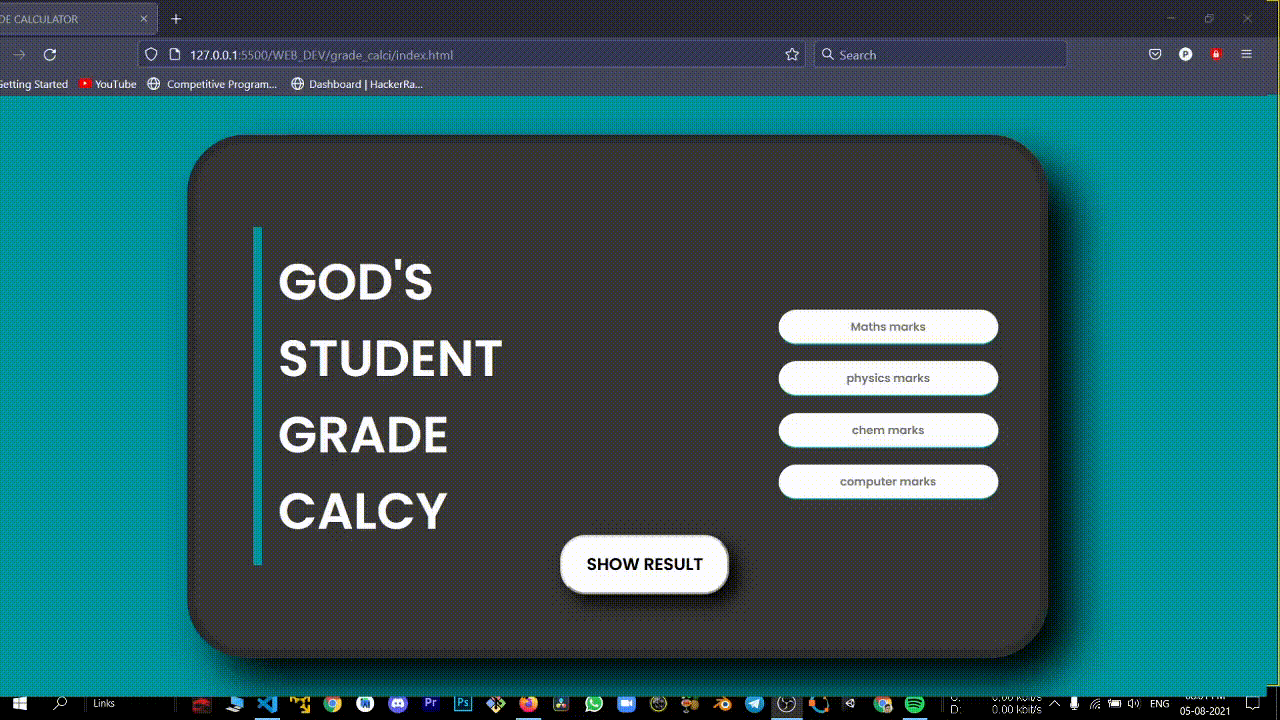Click the SHOW RESULT button
Image resolution: width=1280 pixels, height=720 pixels.
(x=644, y=564)
